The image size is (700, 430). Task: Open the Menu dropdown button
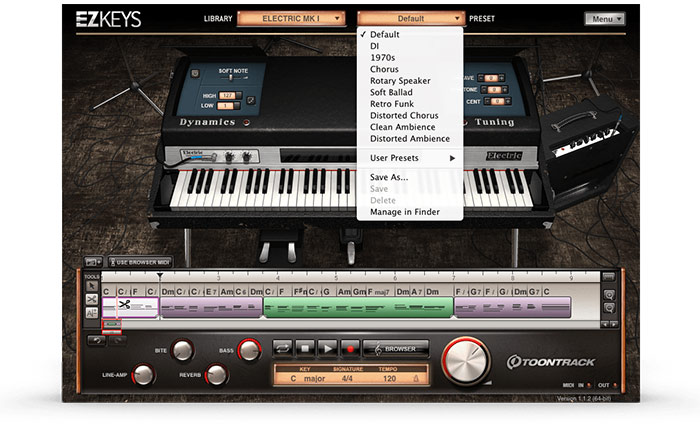coord(605,19)
